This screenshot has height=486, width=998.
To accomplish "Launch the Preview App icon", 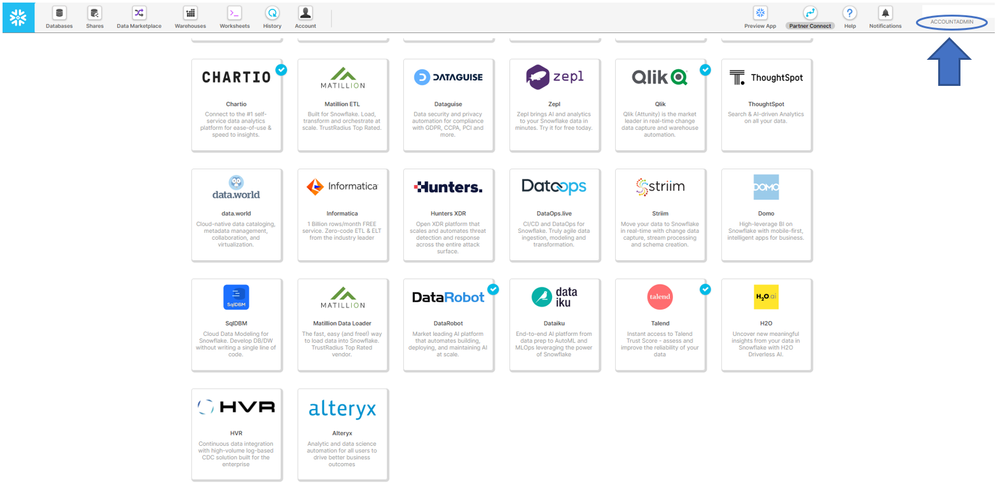I will (760, 13).
